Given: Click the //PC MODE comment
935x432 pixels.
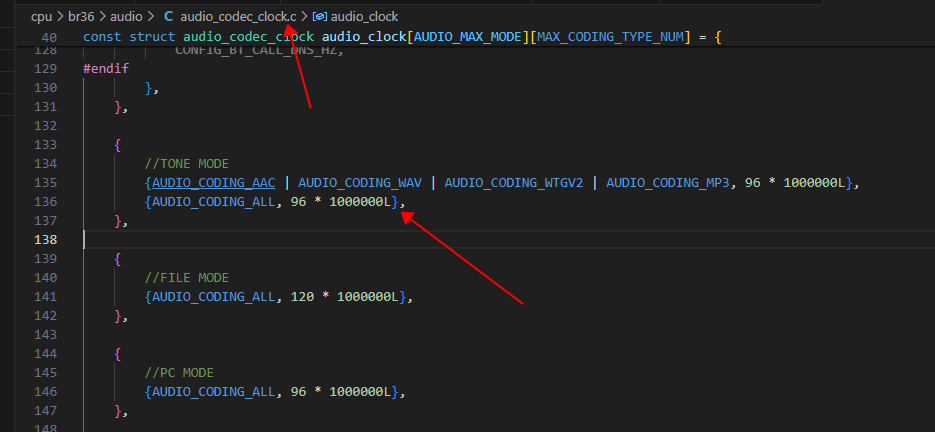Looking at the screenshot, I should coord(179,373).
